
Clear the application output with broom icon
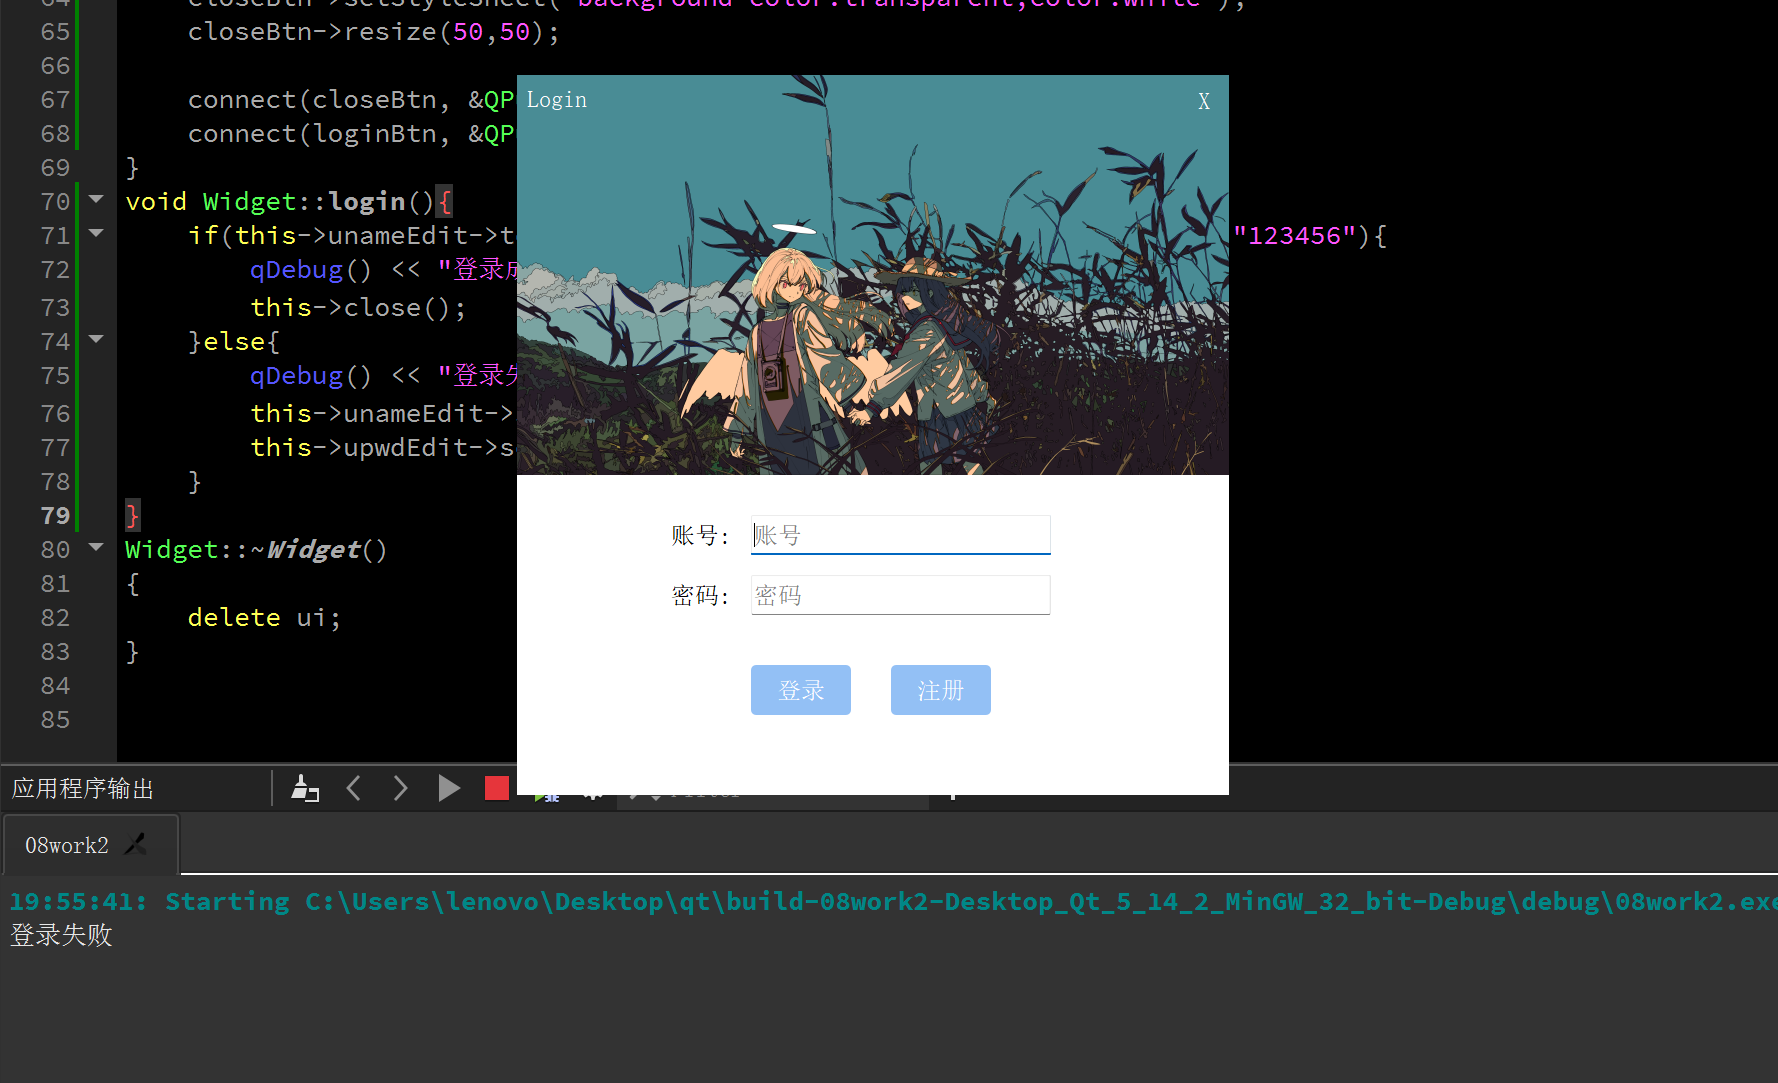point(305,788)
